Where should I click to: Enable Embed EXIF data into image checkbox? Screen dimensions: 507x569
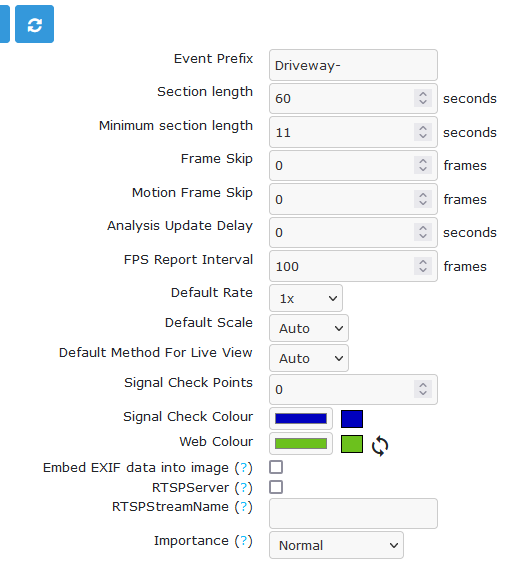276,467
